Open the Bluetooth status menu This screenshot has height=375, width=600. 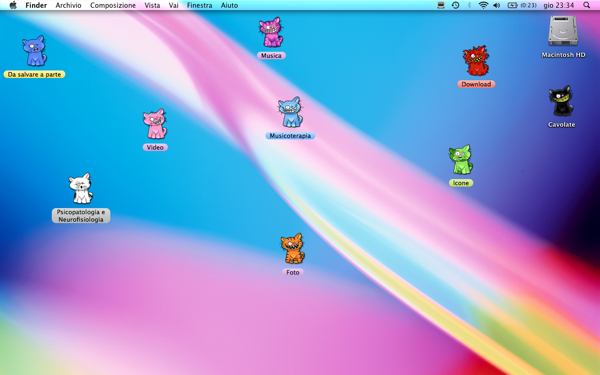click(x=469, y=5)
